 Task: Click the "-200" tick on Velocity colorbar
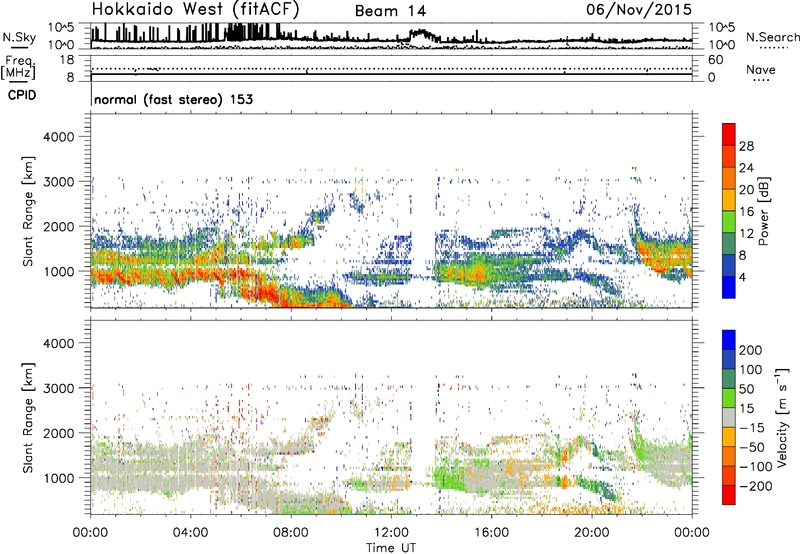(x=756, y=486)
